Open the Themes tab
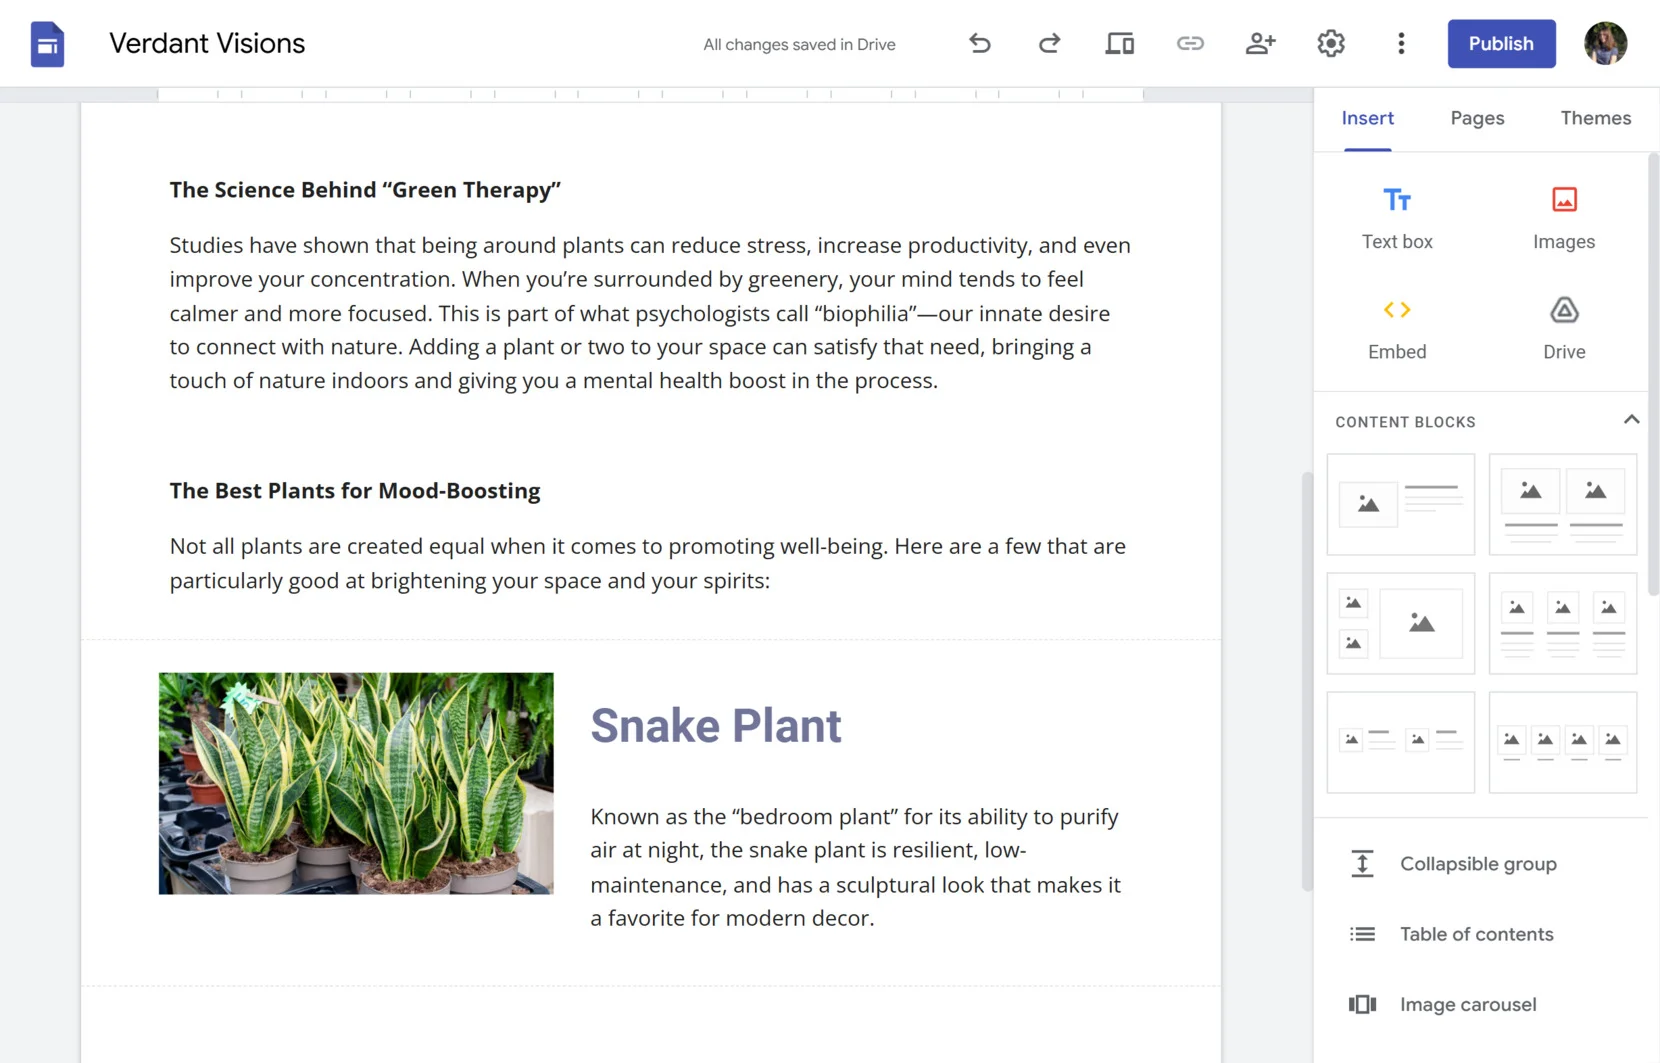 pyautogui.click(x=1594, y=118)
